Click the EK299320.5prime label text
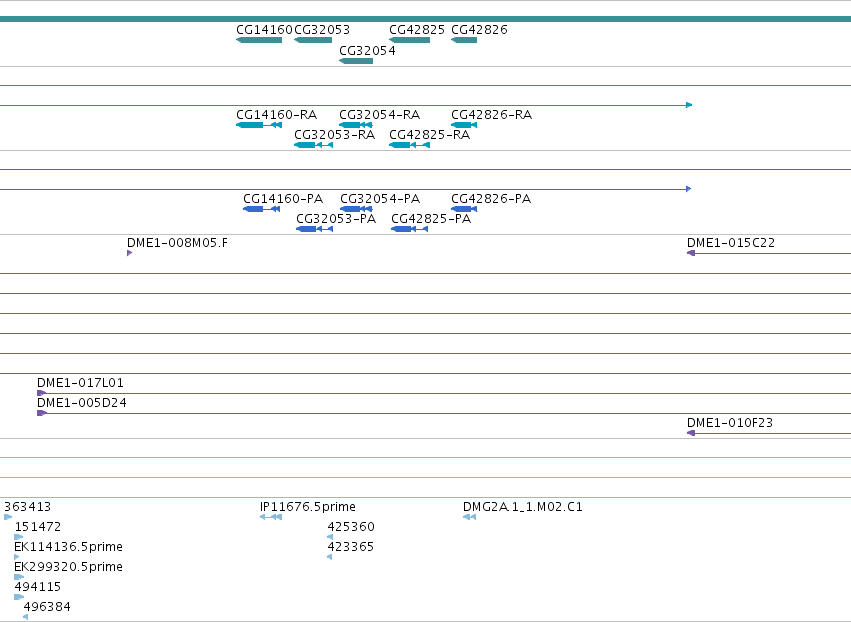The width and height of the screenshot is (851, 622). coord(68,567)
